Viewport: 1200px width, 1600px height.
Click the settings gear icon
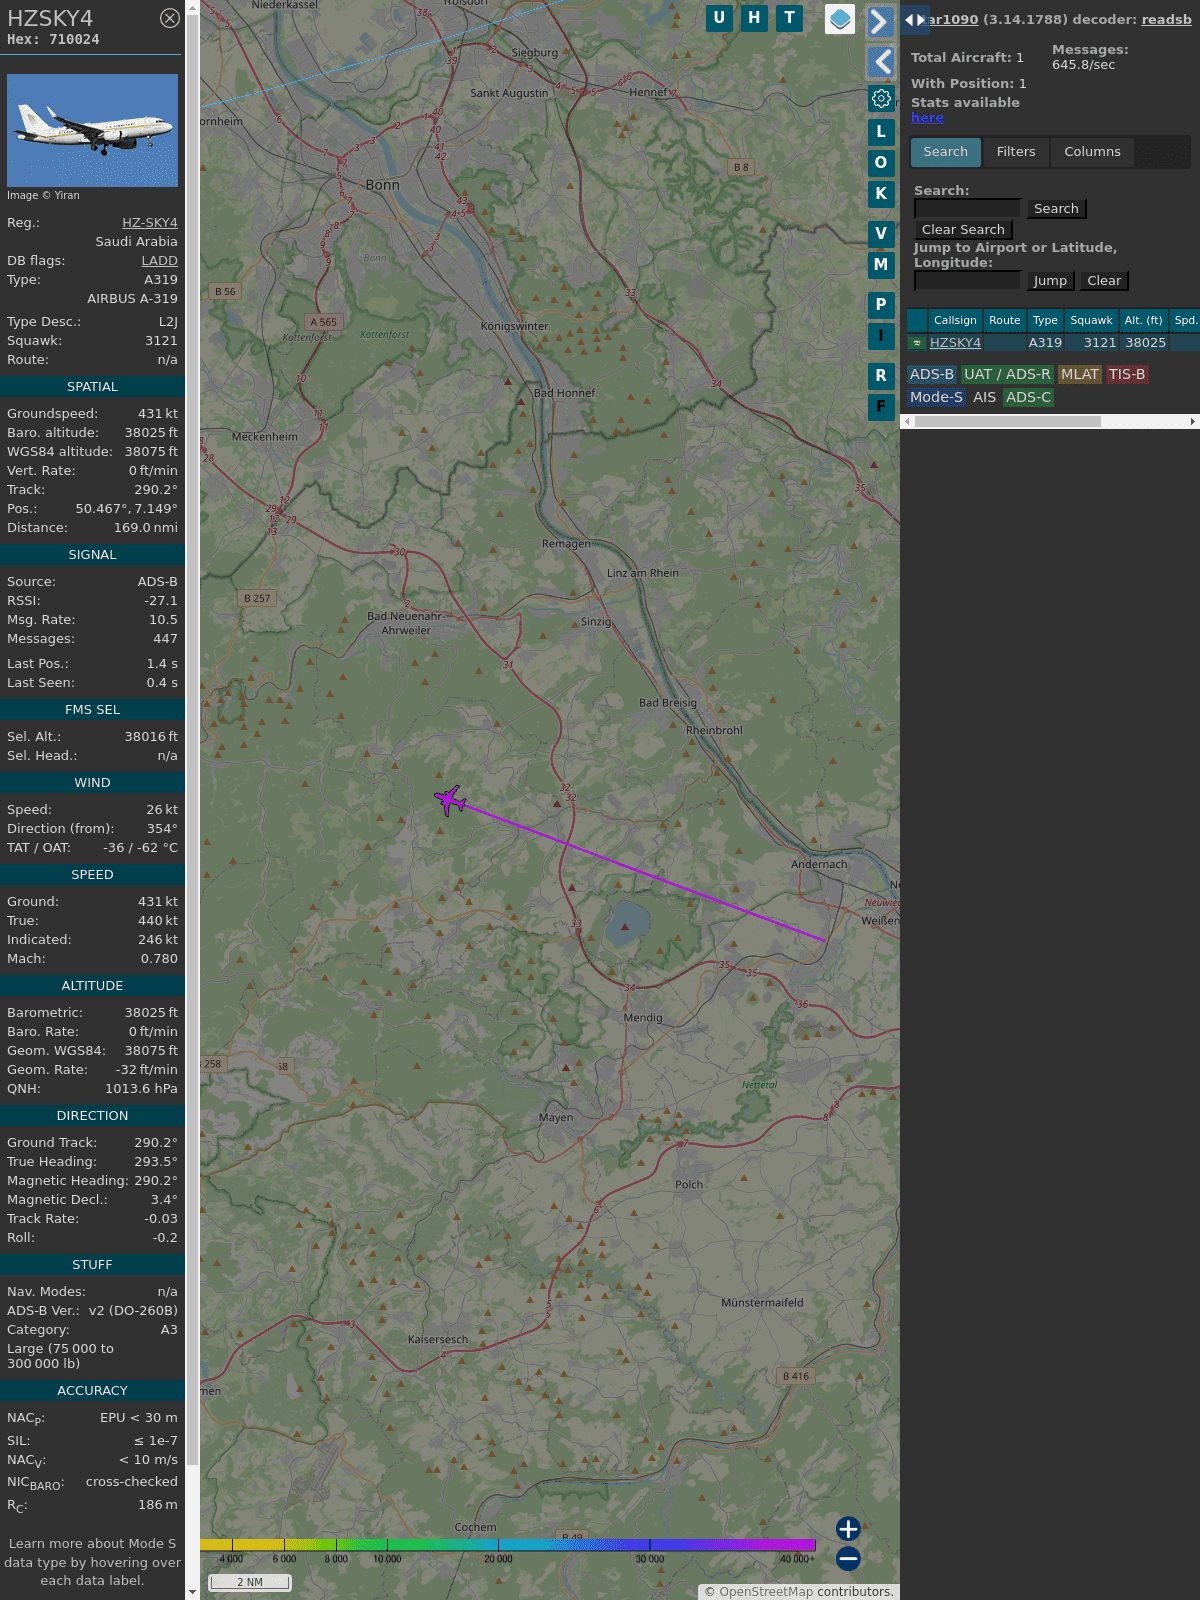tap(881, 98)
